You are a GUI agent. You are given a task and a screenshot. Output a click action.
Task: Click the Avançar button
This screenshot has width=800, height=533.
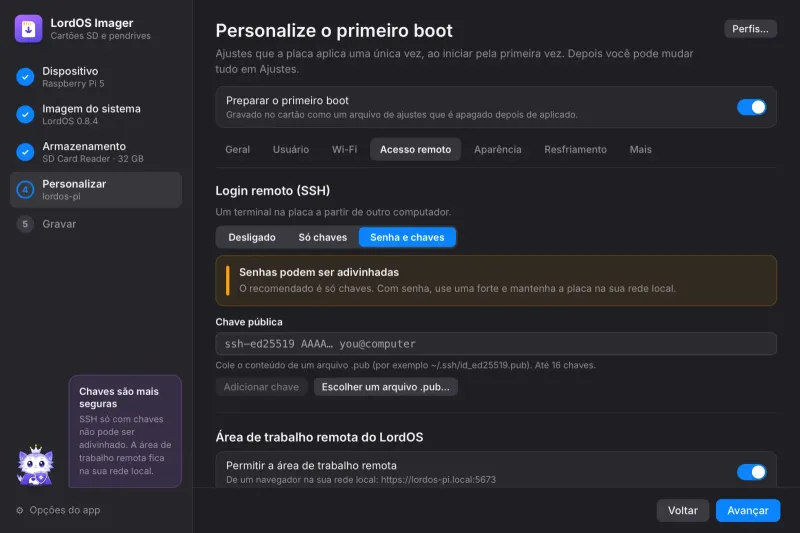(748, 511)
